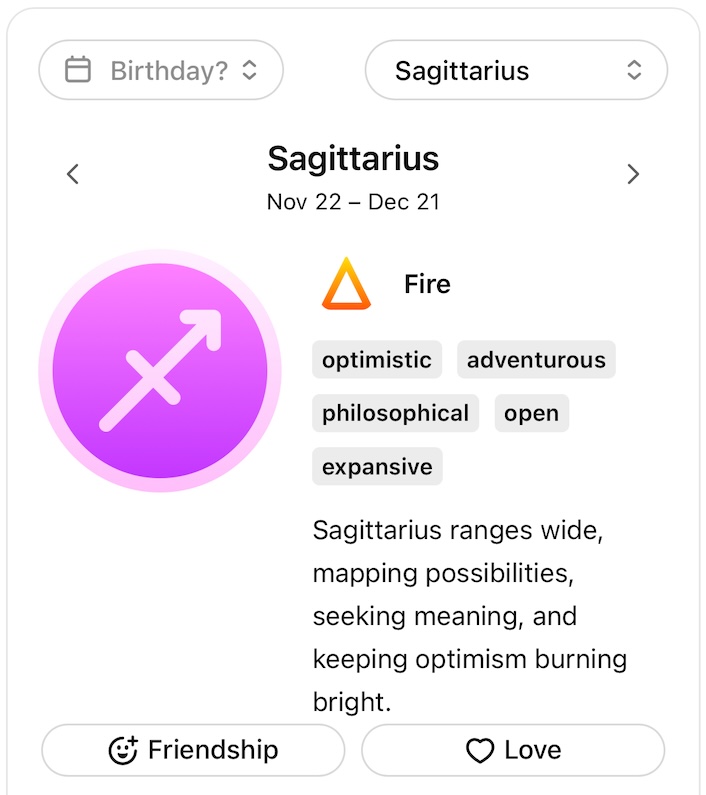Image resolution: width=706 pixels, height=795 pixels.
Task: Select the Love compatibility tab
Action: [513, 750]
